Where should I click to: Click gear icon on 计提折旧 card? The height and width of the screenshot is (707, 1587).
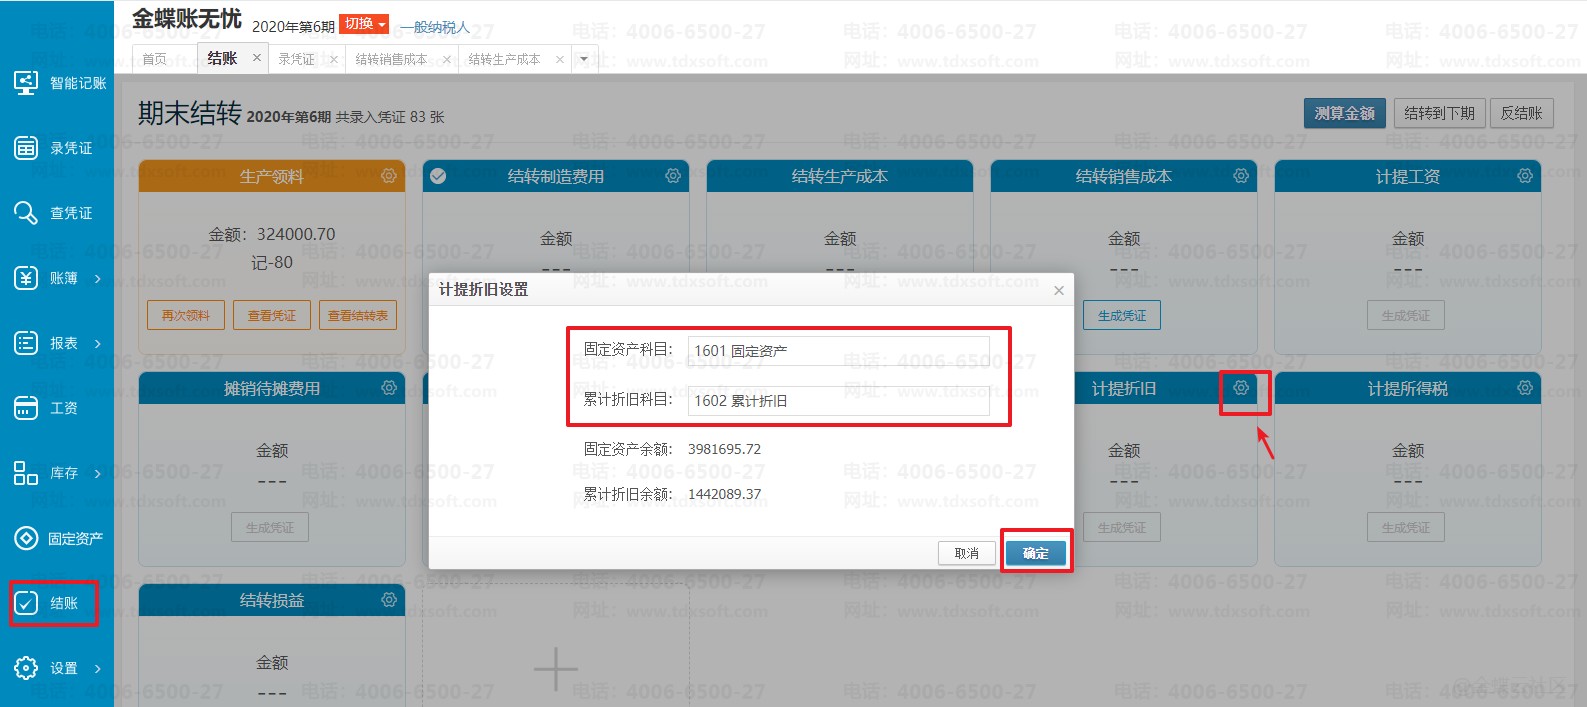pos(1241,388)
